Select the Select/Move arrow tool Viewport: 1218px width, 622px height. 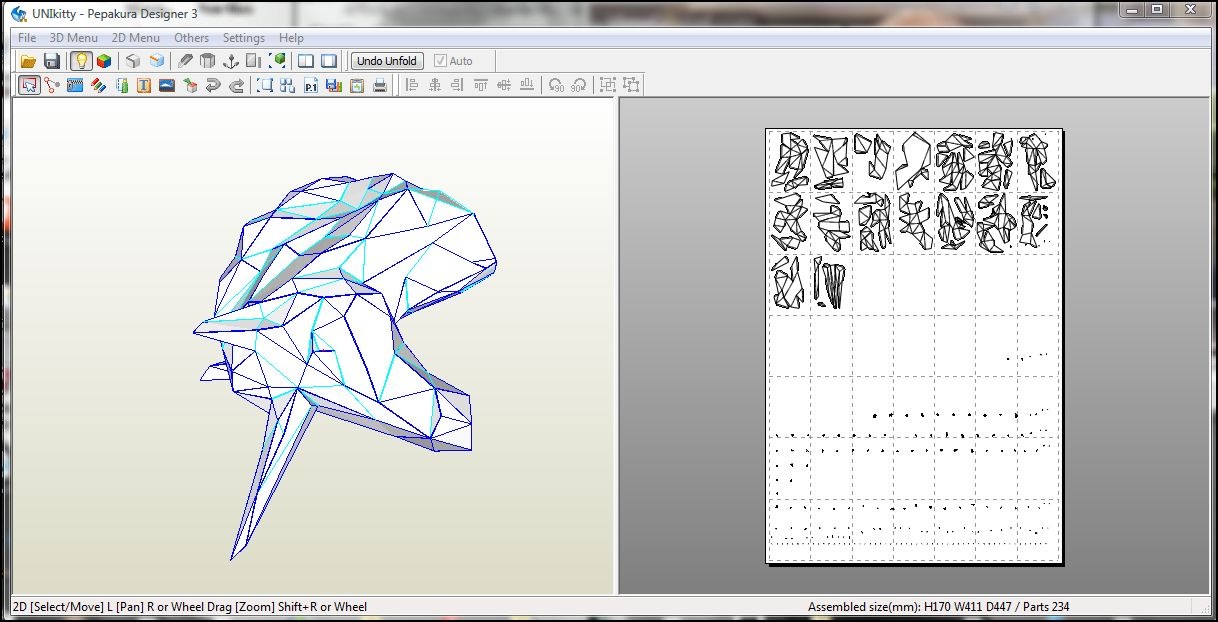pyautogui.click(x=29, y=85)
